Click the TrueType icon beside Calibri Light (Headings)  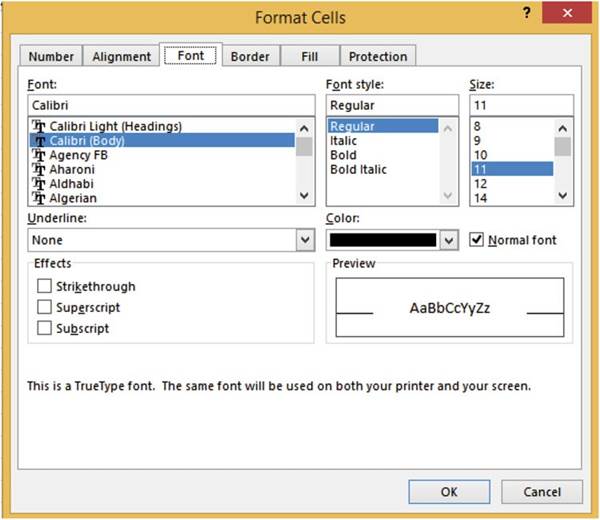pos(40,127)
